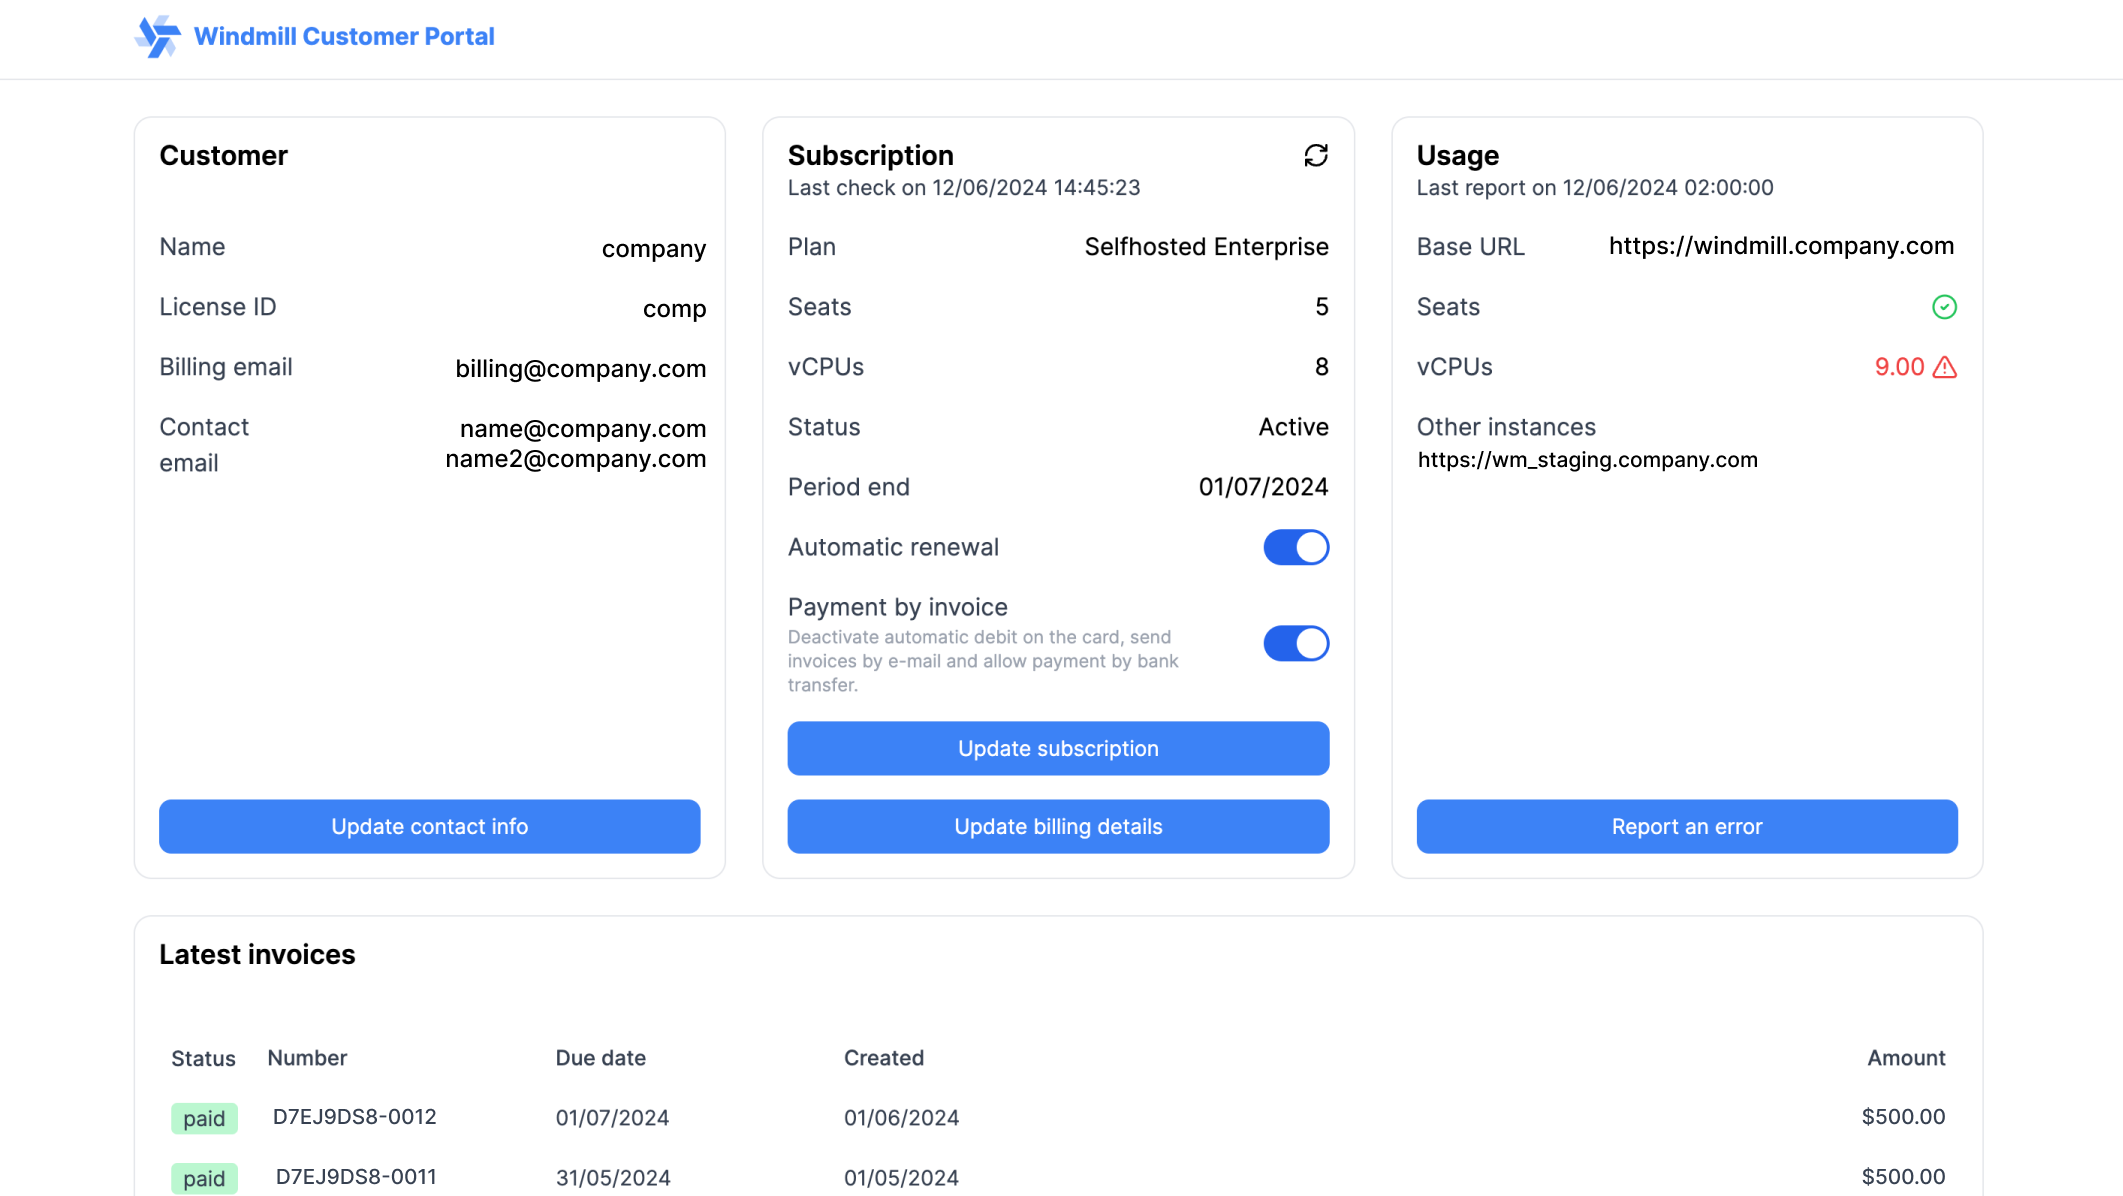Screen dimensions: 2123x1196
Task: Click the paid badge of invoice 0011
Action: coord(204,1178)
